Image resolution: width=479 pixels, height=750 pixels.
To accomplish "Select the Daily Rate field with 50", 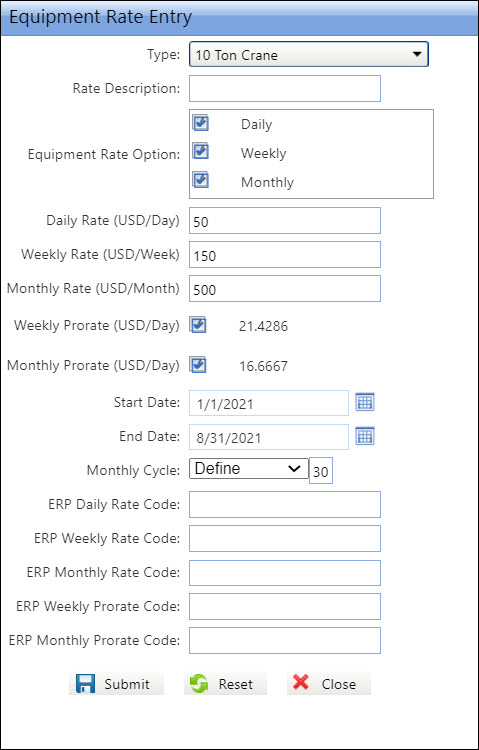I will point(285,221).
